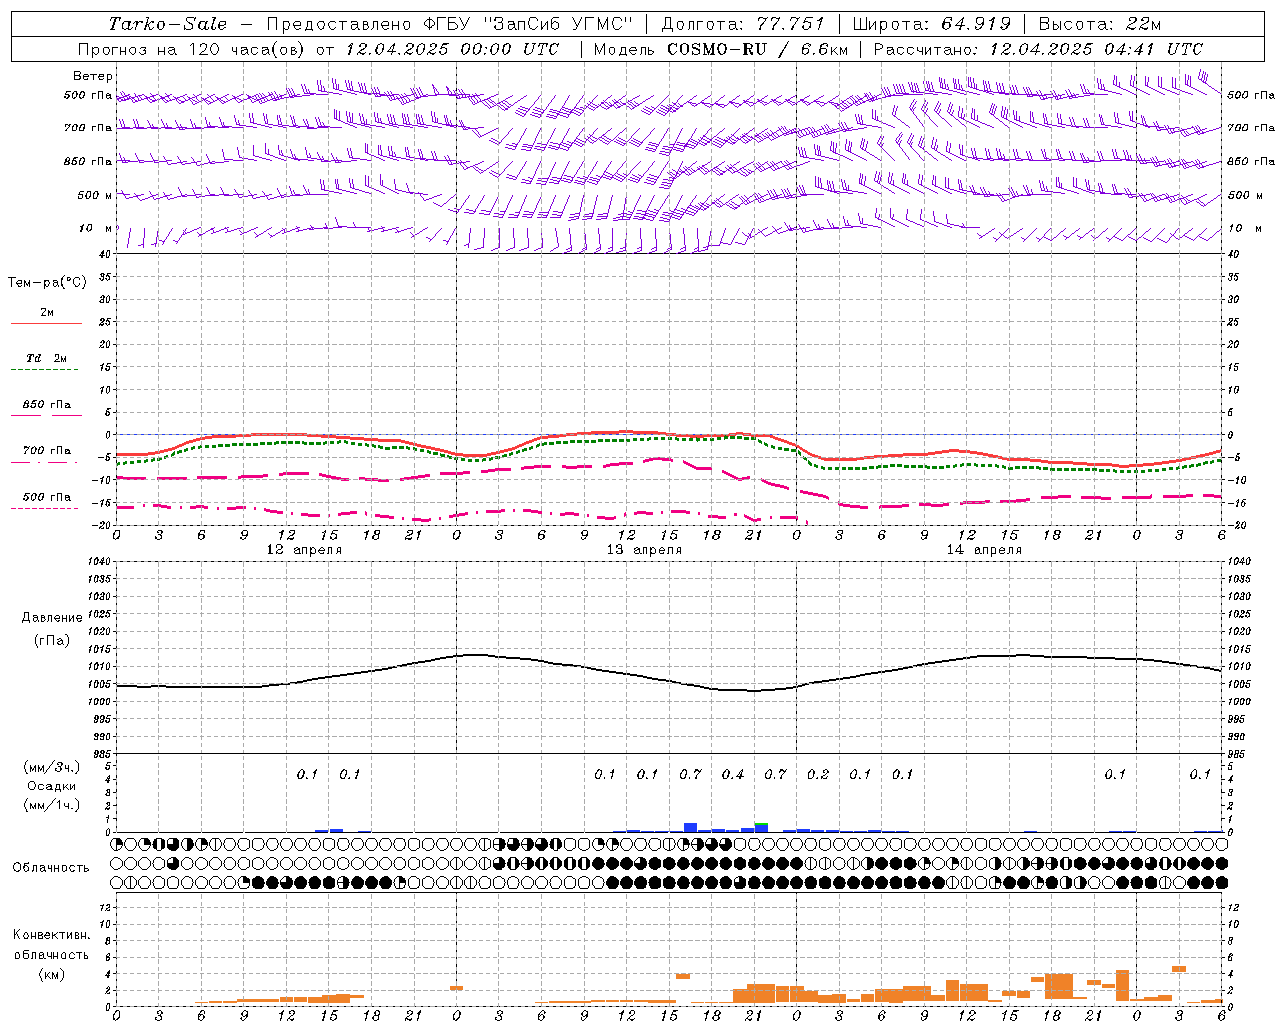The height and width of the screenshot is (1024, 1280).
Task: Click the 850 гПа temperature legend entry
Action: 47,405
